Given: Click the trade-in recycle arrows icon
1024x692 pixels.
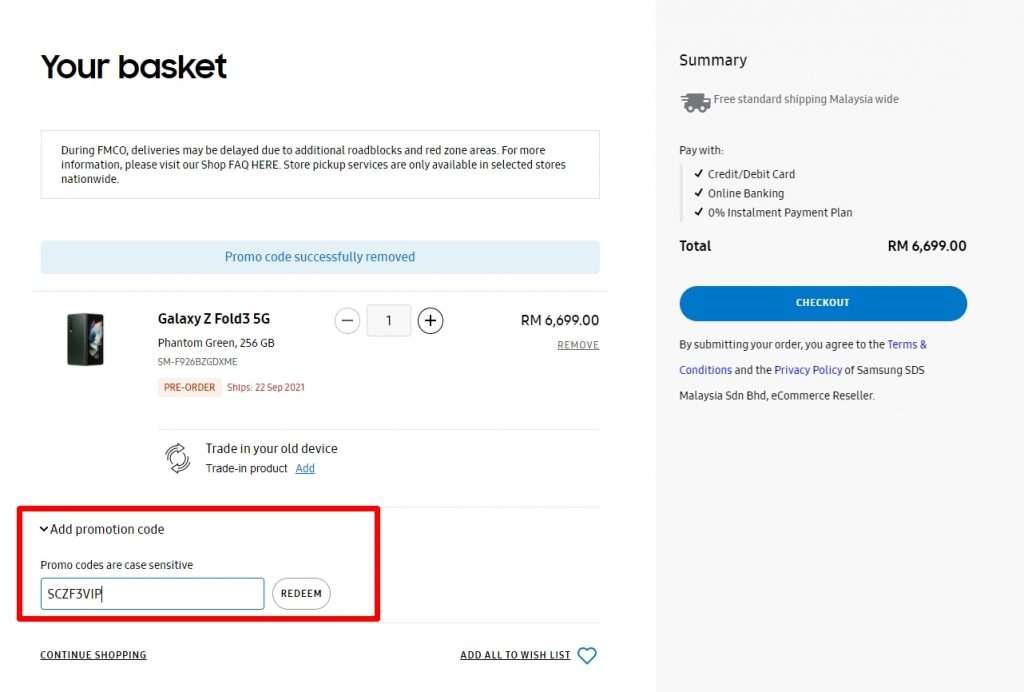Looking at the screenshot, I should point(178,458).
